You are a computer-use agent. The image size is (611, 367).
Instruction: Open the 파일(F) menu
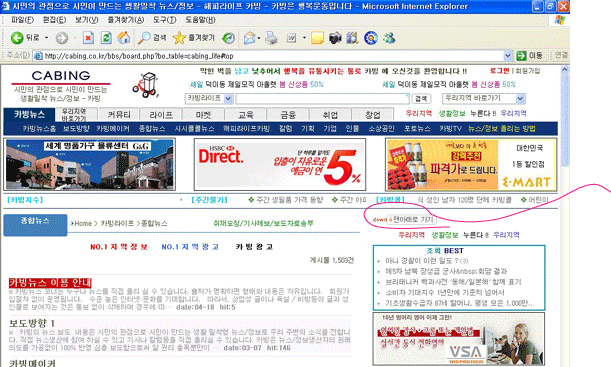click(22, 19)
